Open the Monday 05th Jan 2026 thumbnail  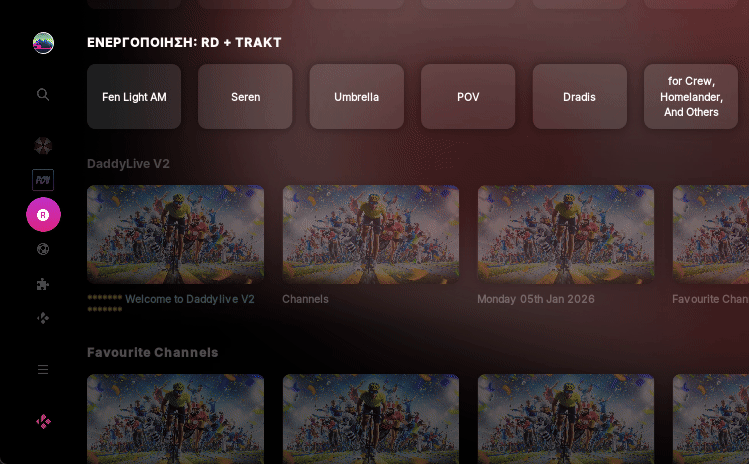point(566,235)
